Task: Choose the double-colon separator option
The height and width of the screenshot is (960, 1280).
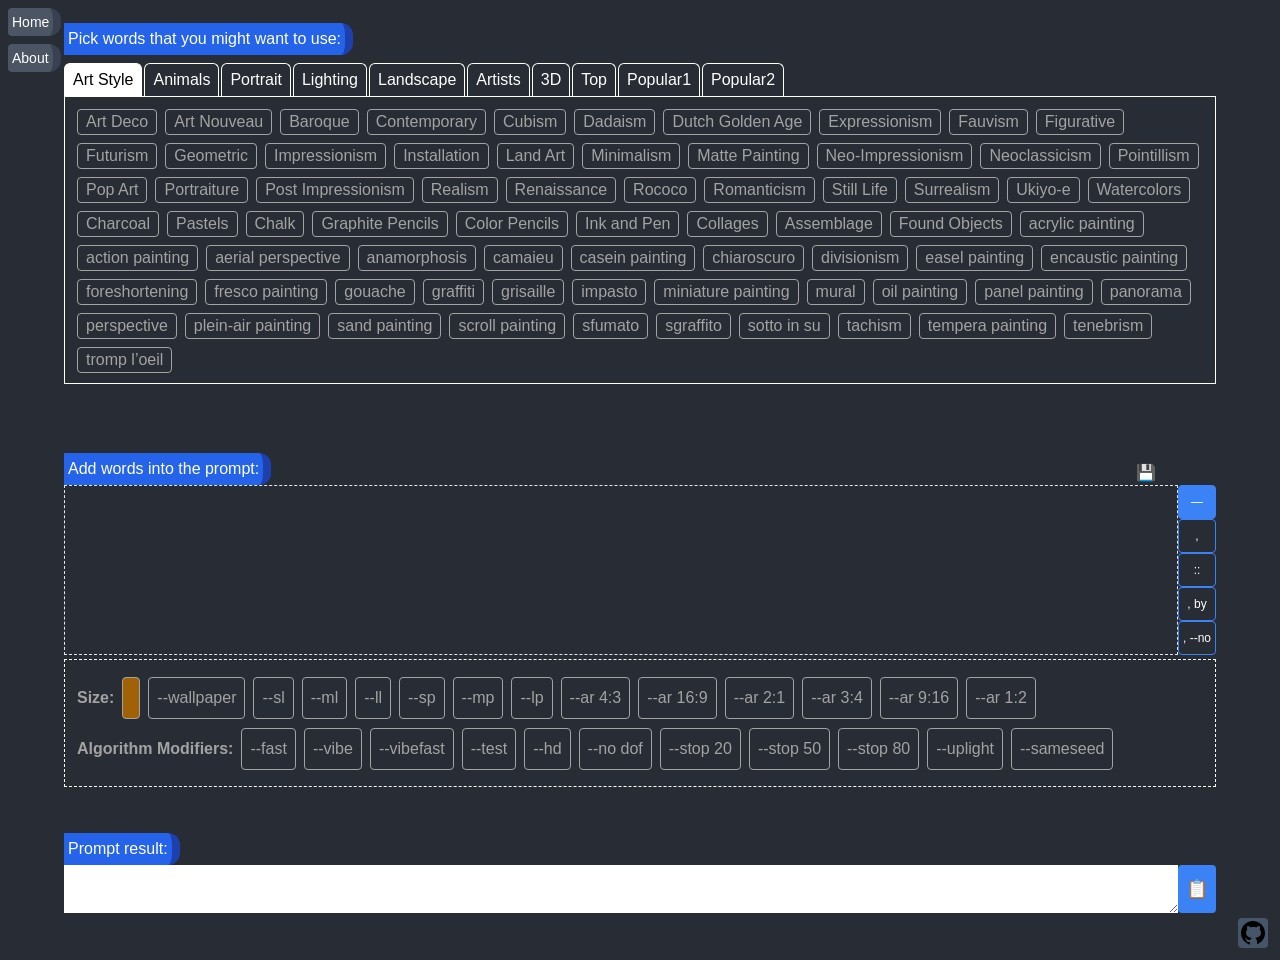Action: (1197, 570)
